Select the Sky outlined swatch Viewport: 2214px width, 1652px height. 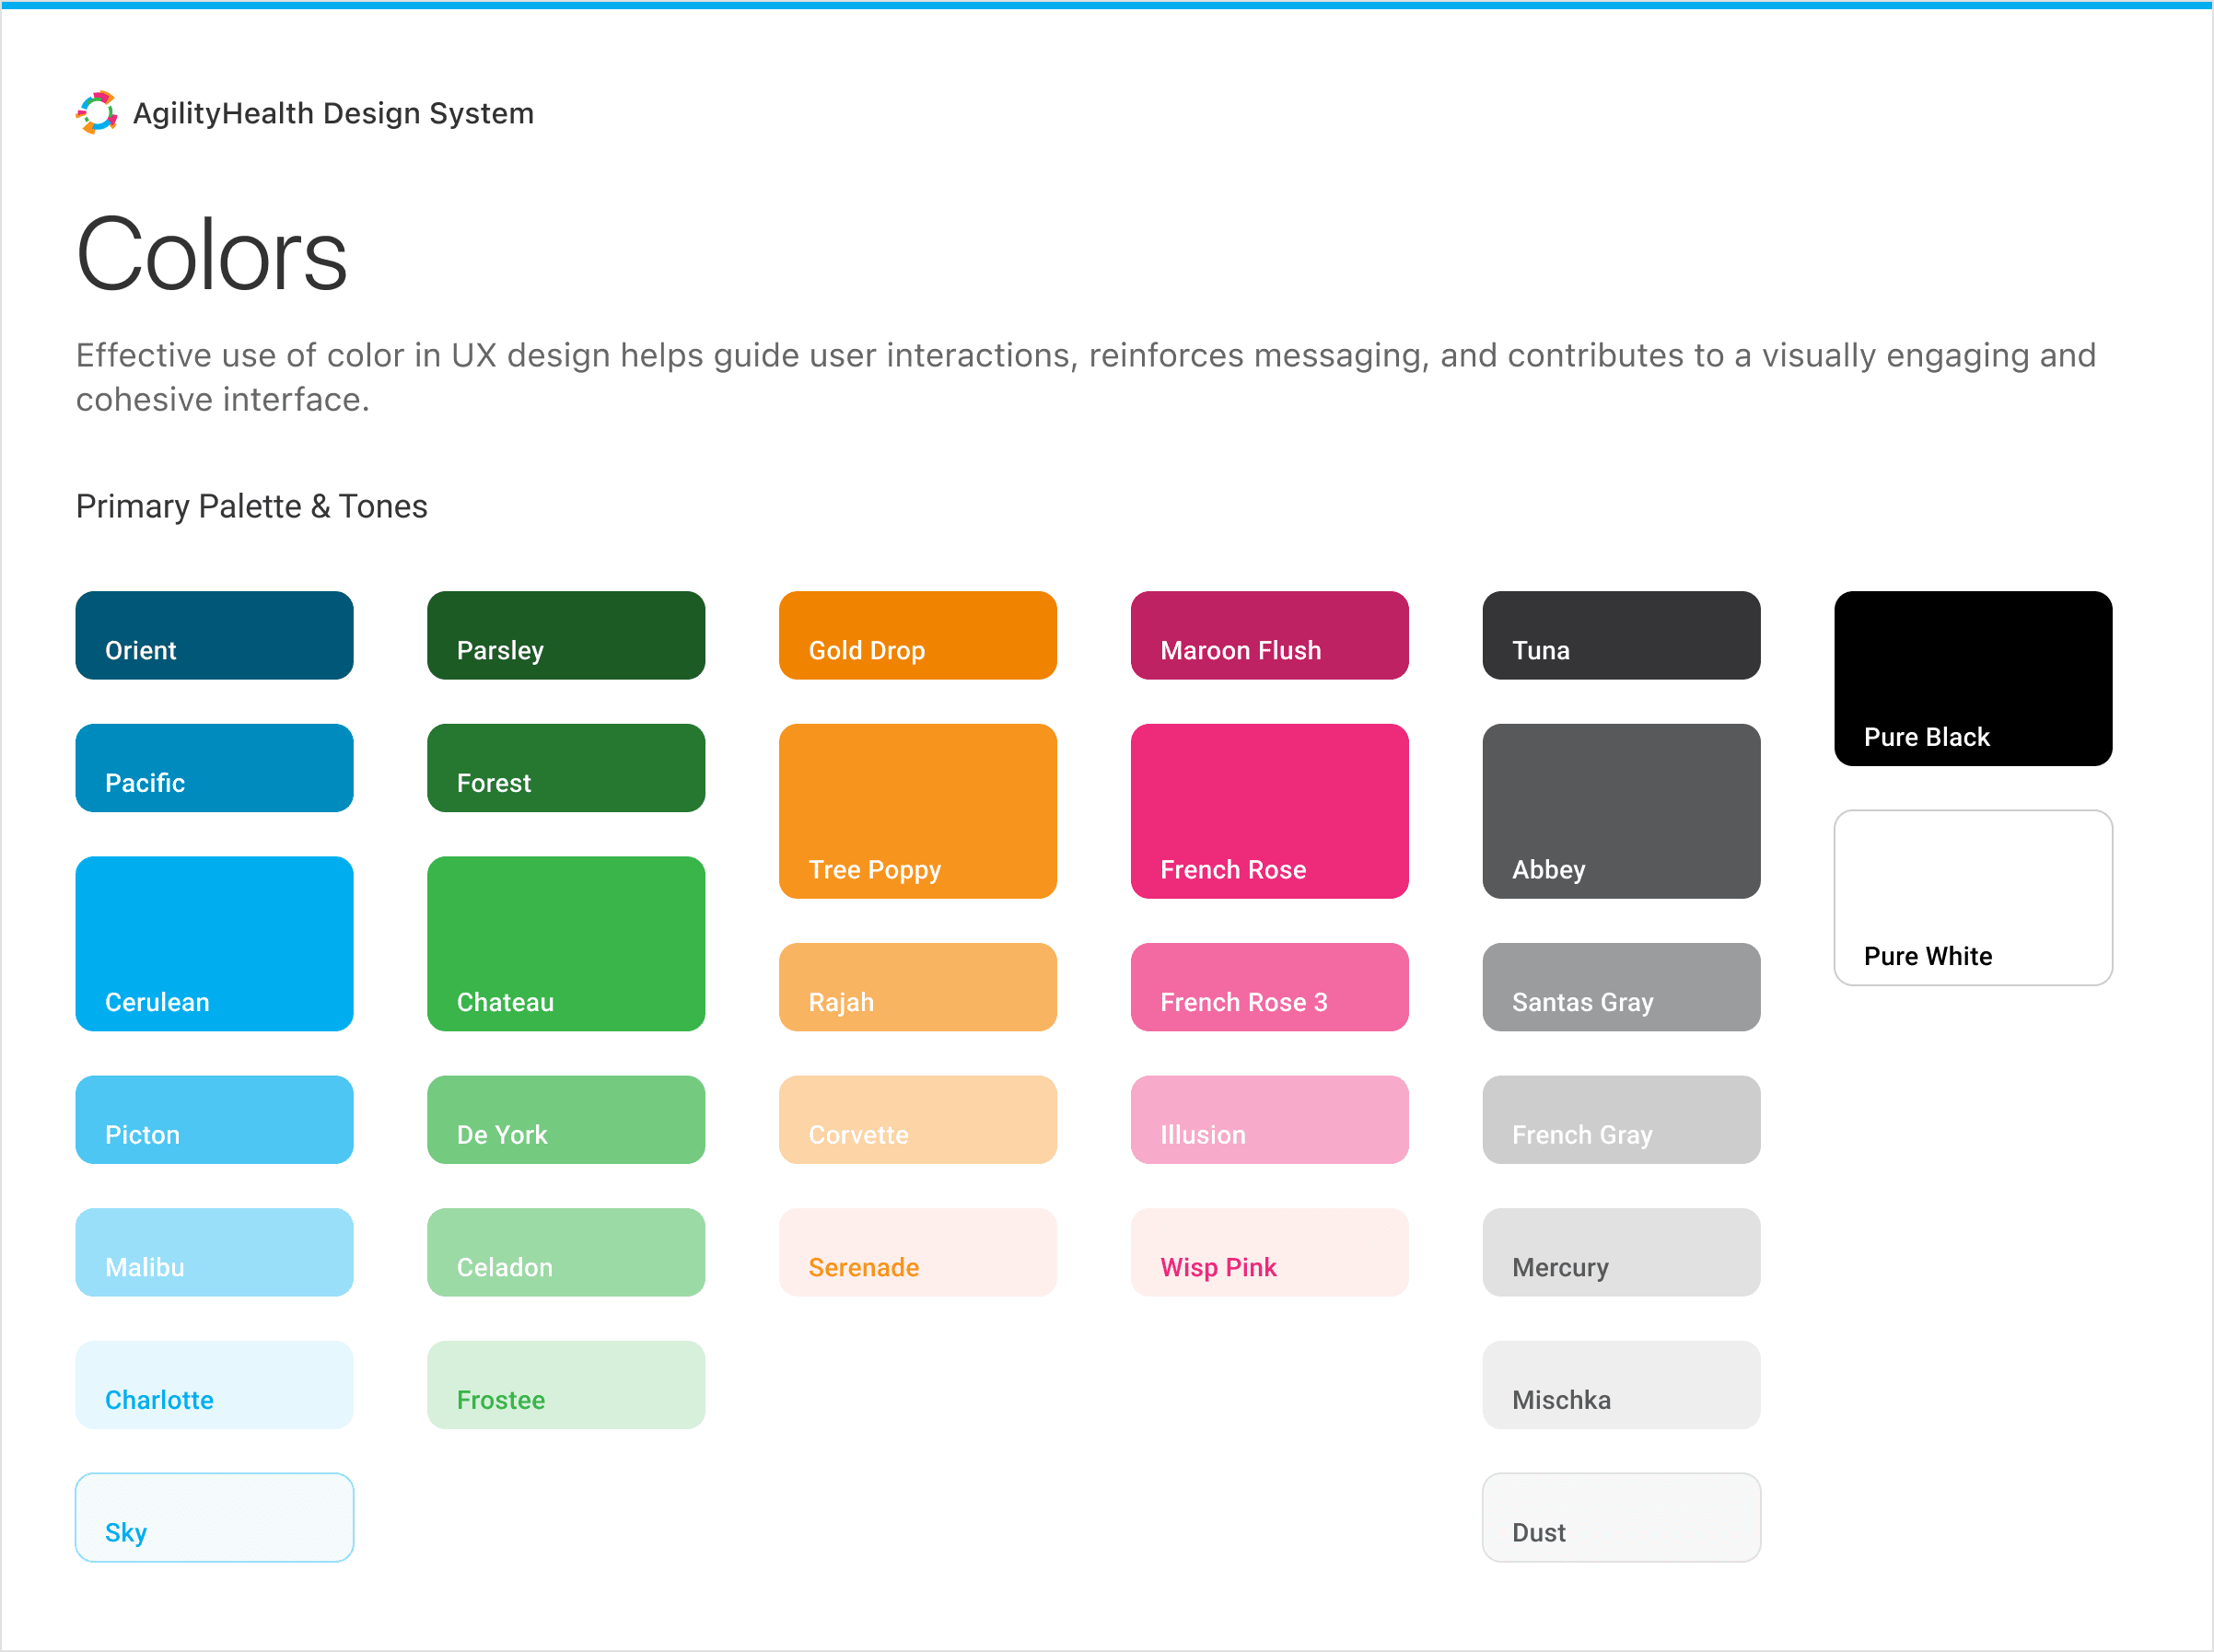click(x=214, y=1517)
